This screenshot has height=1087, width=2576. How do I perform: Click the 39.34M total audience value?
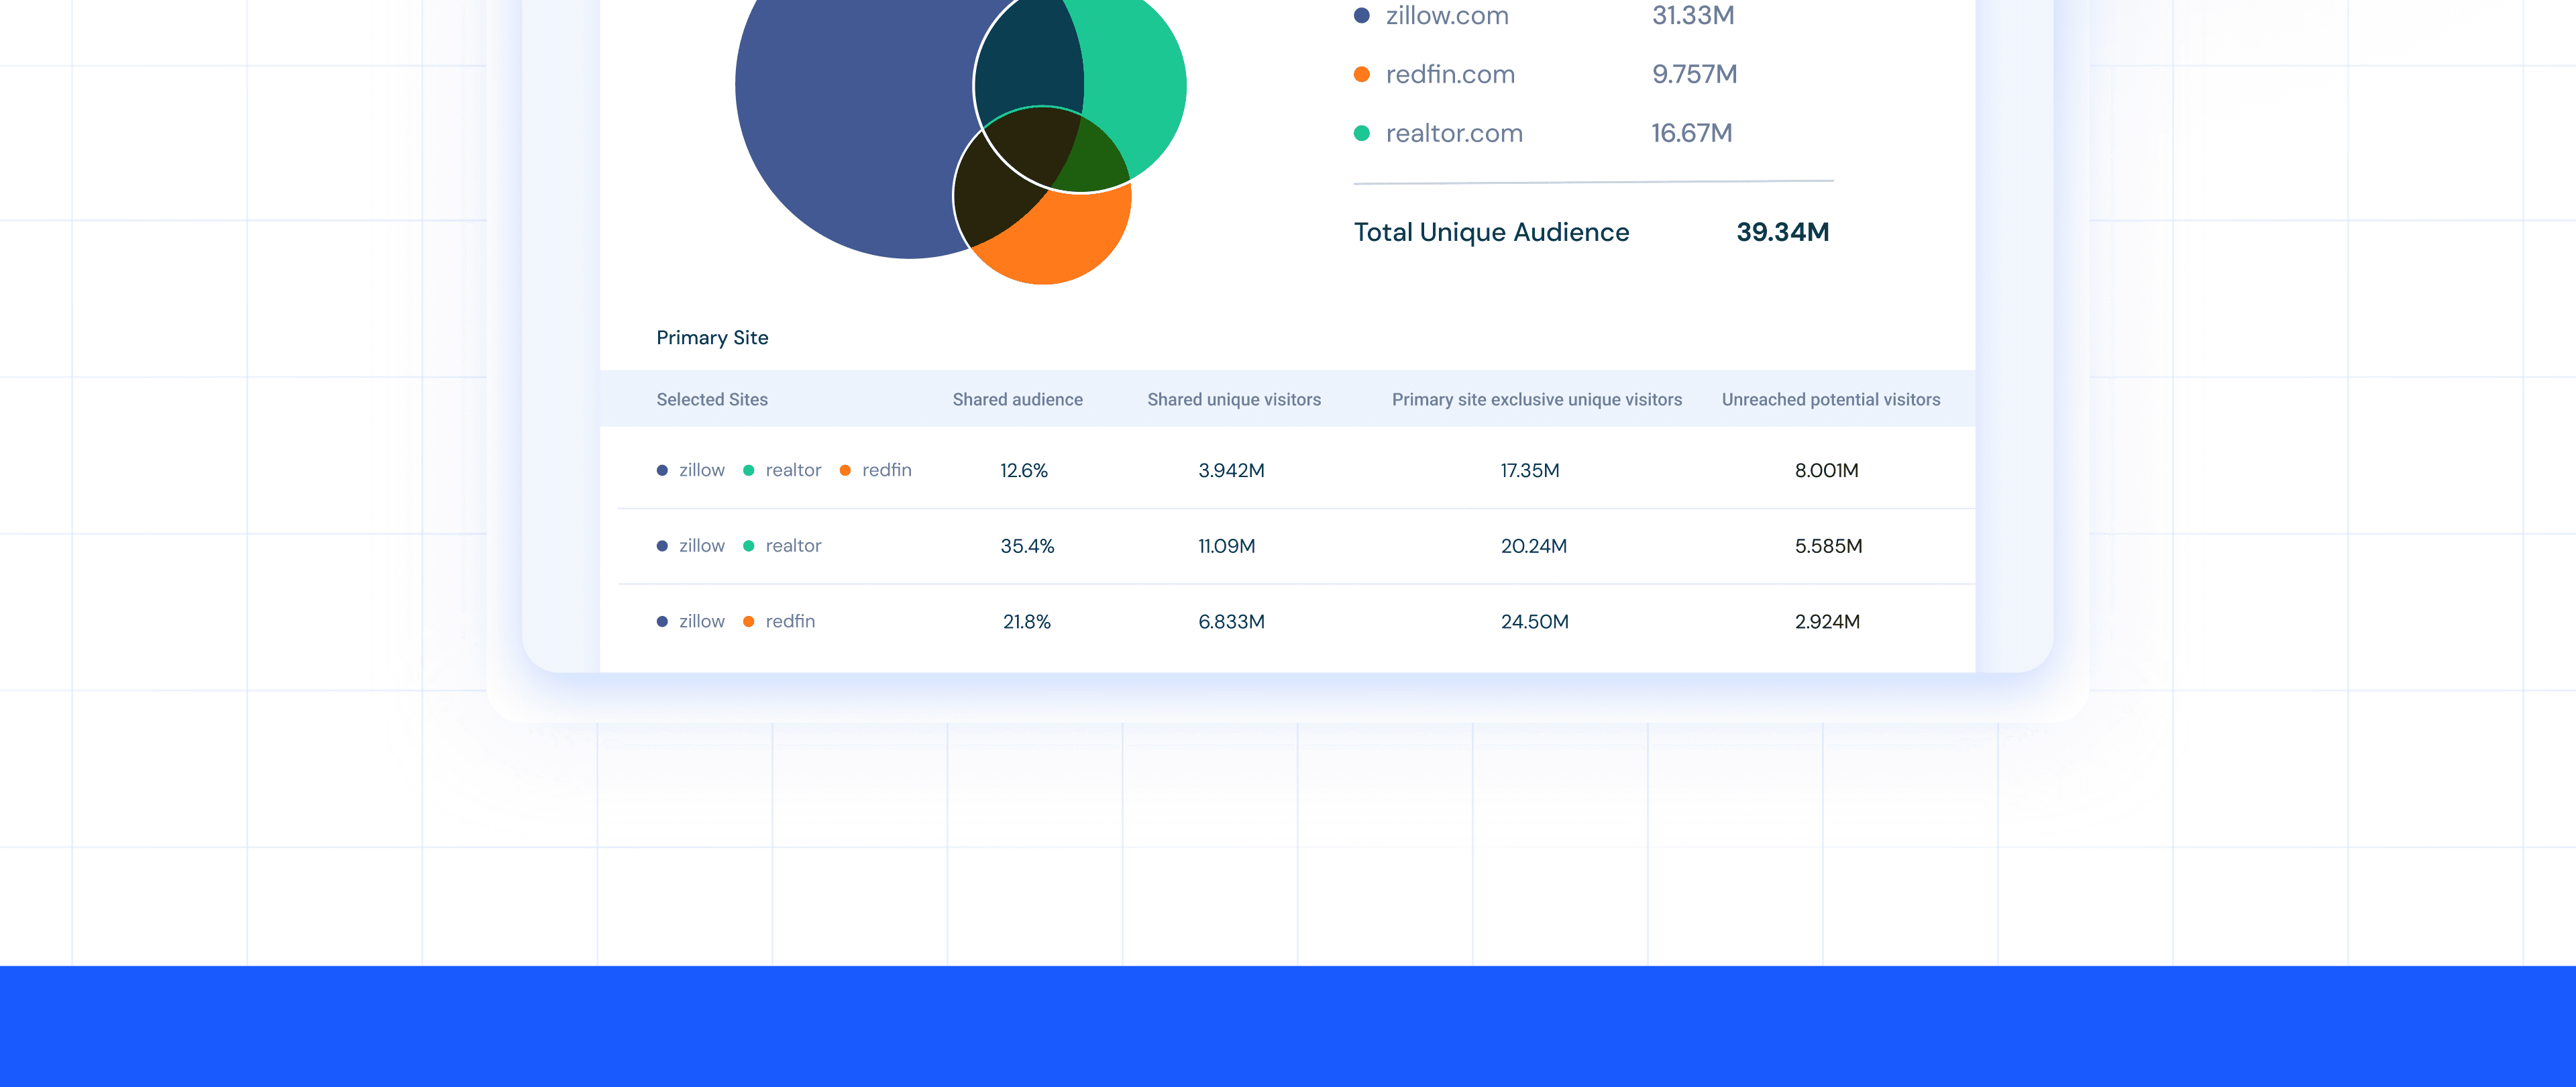click(x=1782, y=232)
